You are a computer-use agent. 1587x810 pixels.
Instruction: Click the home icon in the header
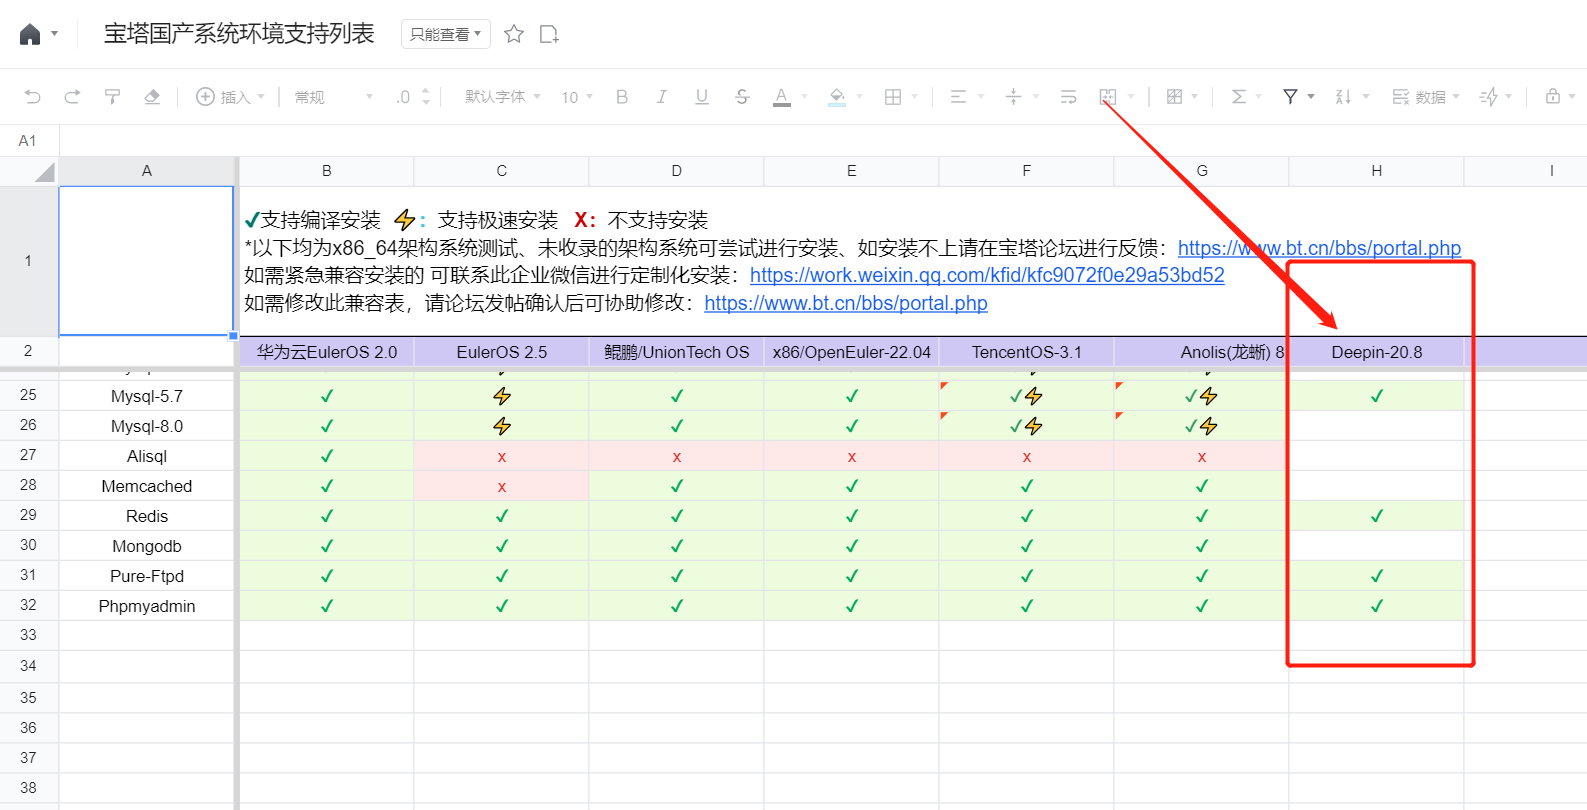30,34
